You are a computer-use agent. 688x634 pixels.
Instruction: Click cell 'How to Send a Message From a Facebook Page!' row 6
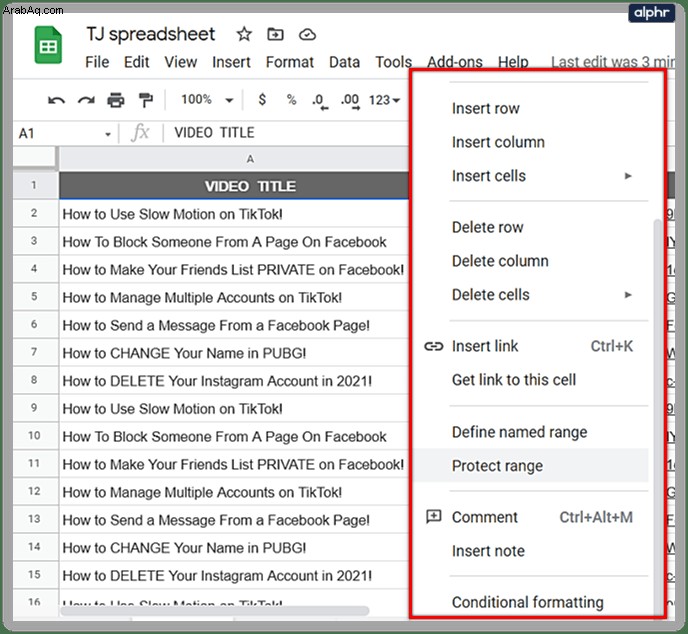click(x=234, y=325)
